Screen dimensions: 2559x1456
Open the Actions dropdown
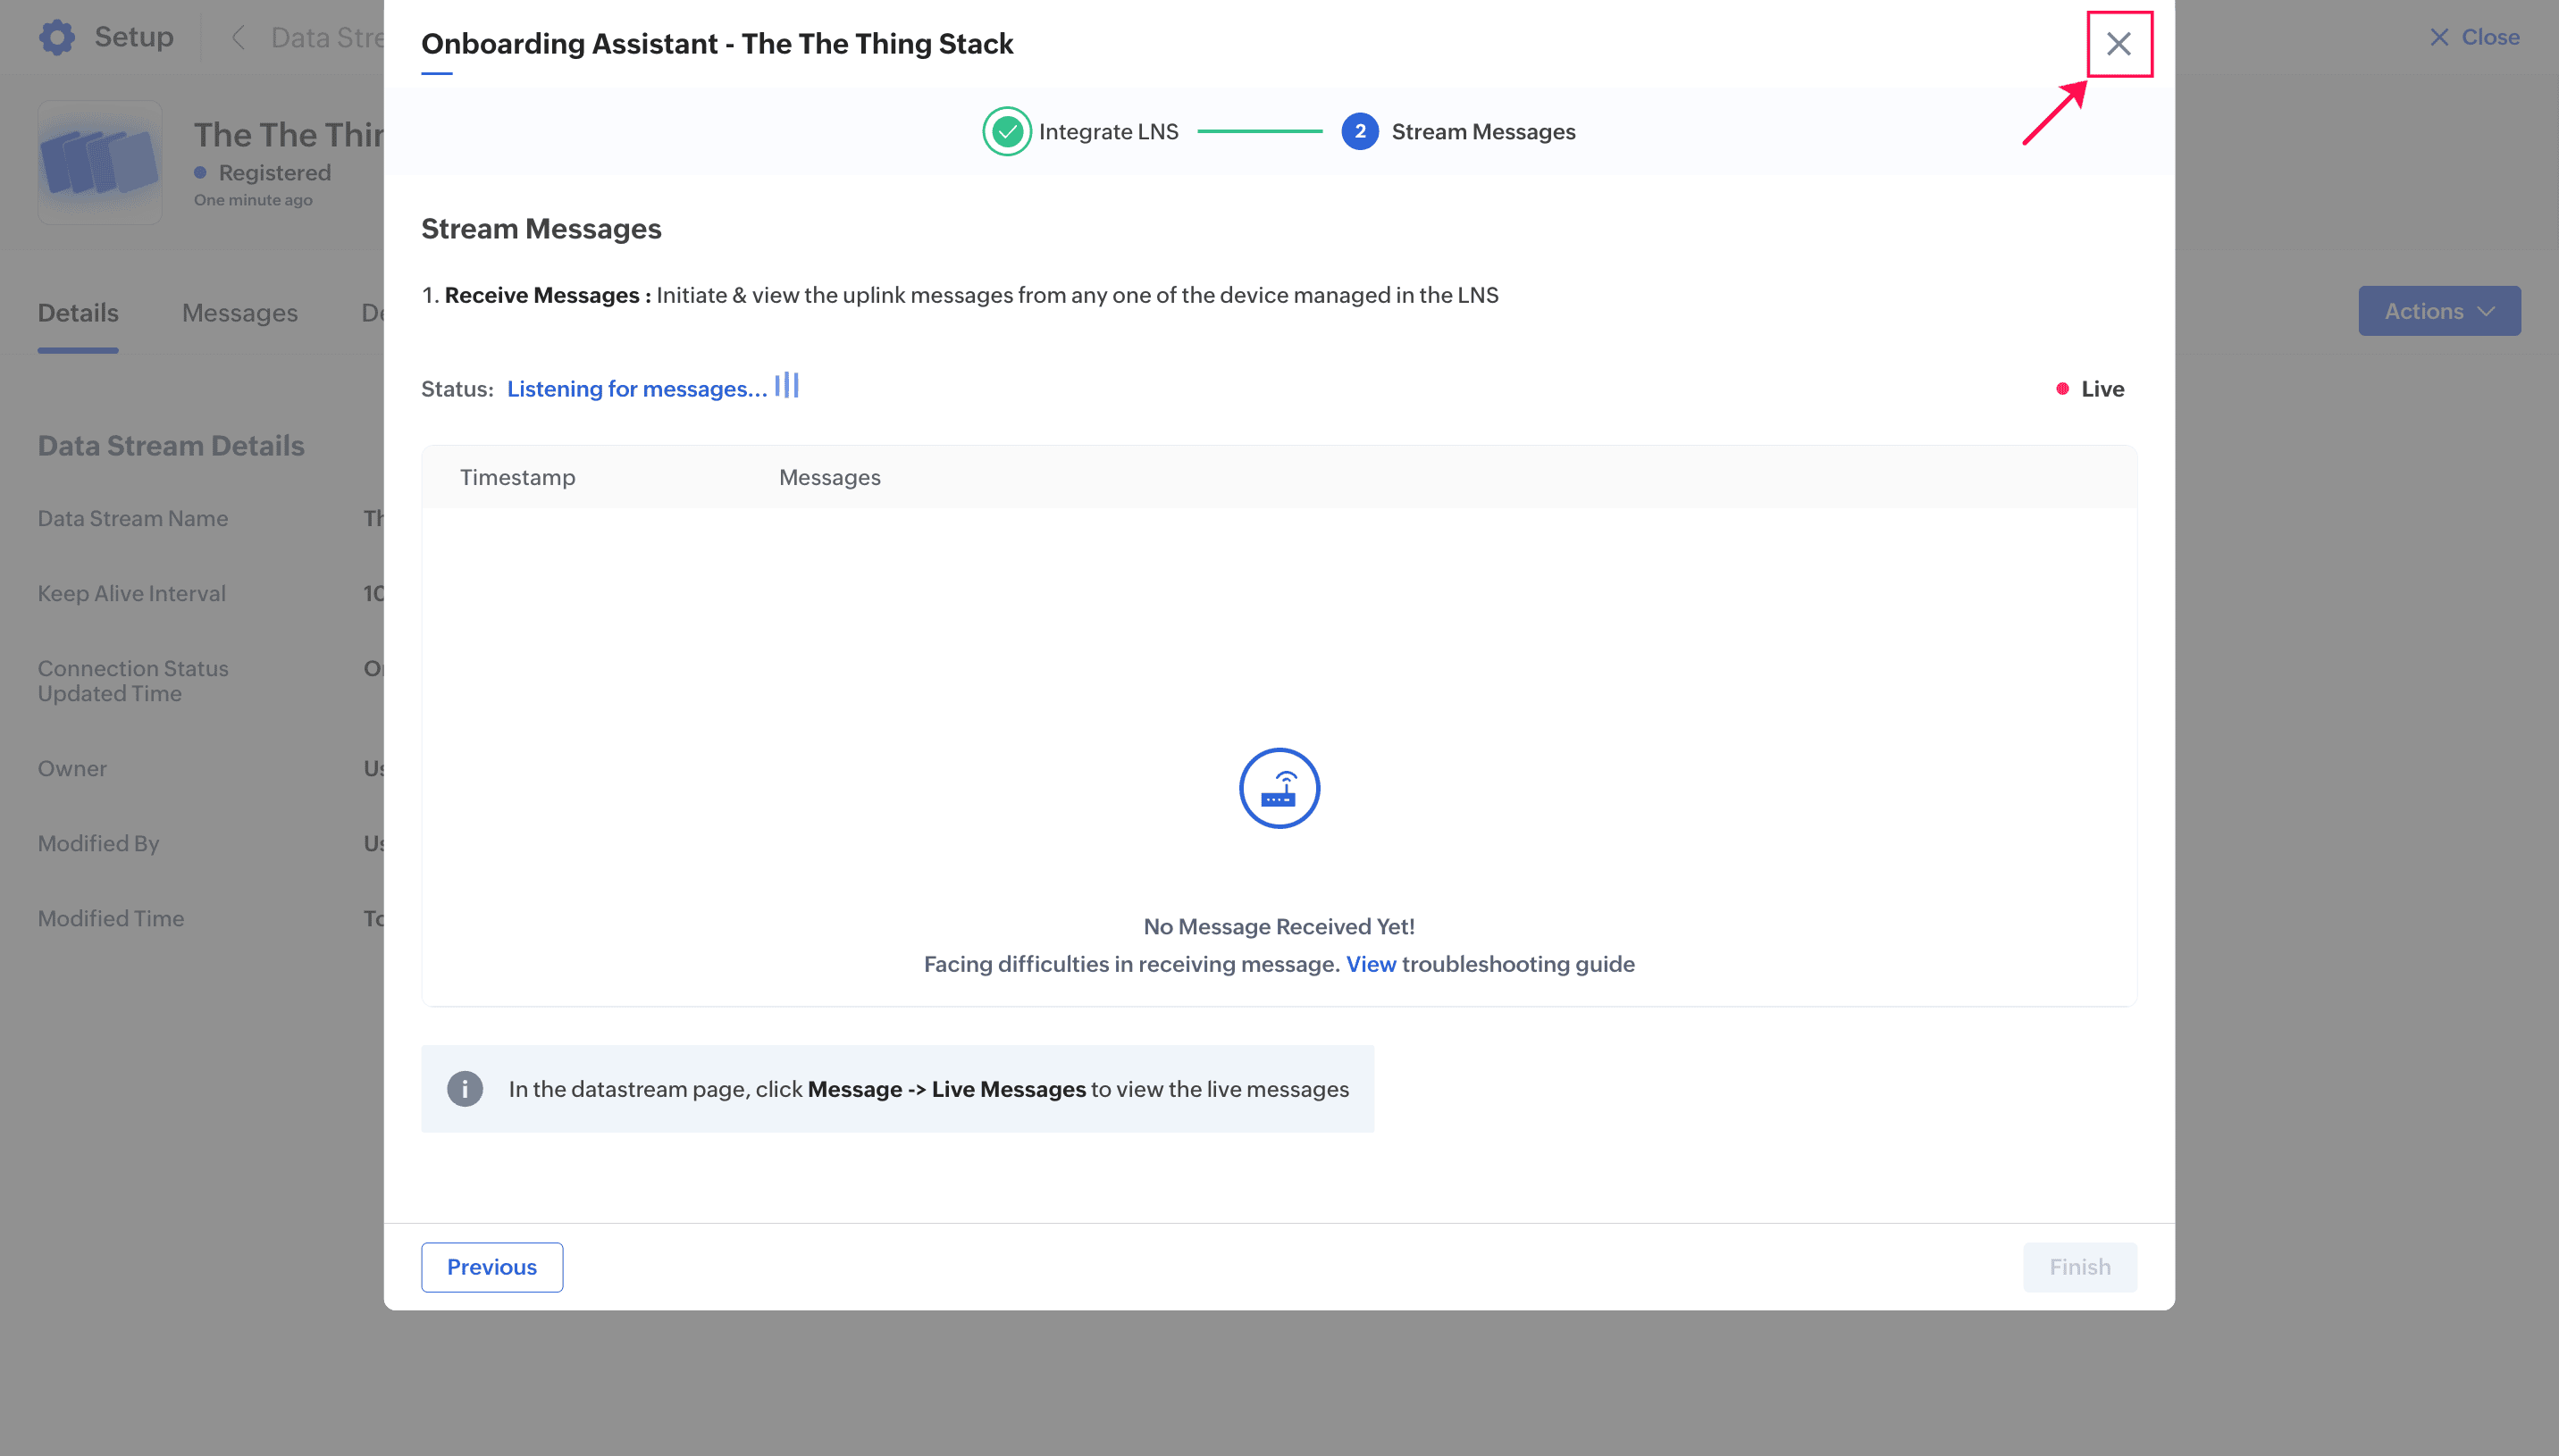coord(2438,311)
